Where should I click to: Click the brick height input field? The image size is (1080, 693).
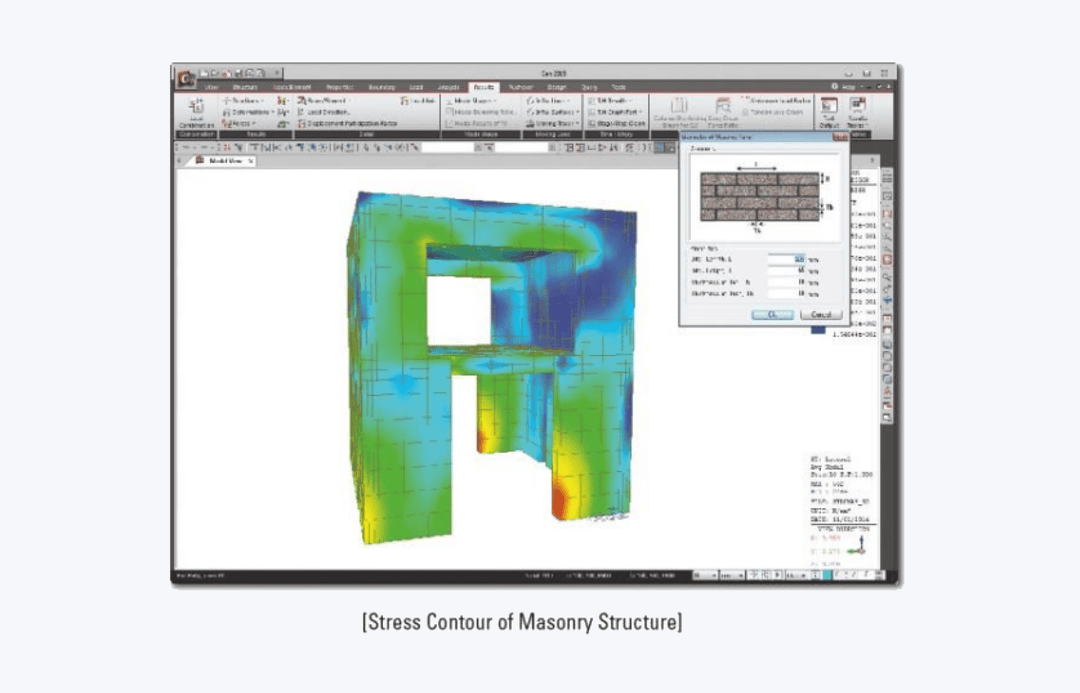click(787, 271)
